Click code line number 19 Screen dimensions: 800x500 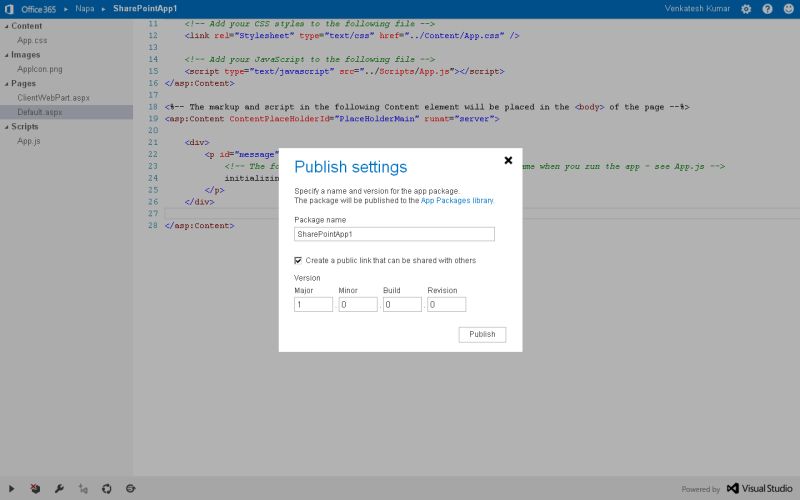(153, 118)
